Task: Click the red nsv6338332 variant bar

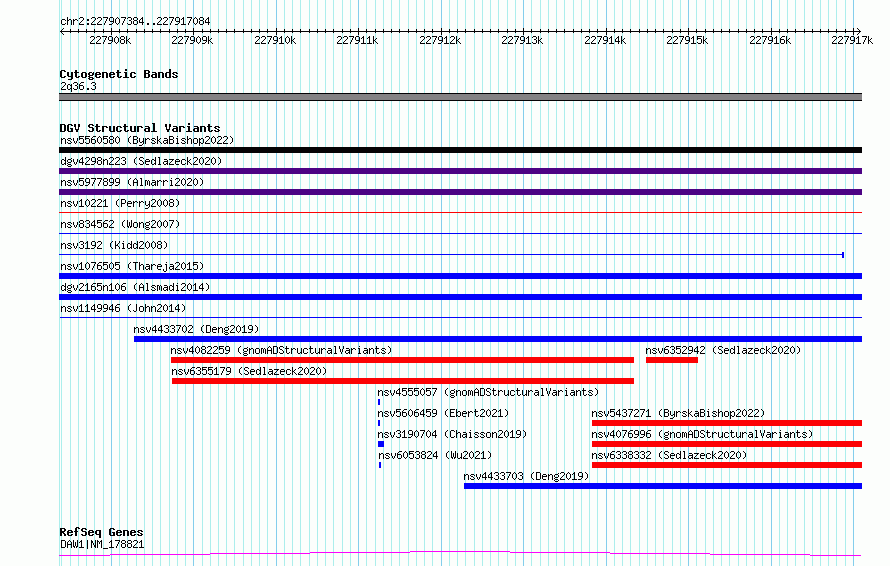Action: pyautogui.click(x=727, y=465)
